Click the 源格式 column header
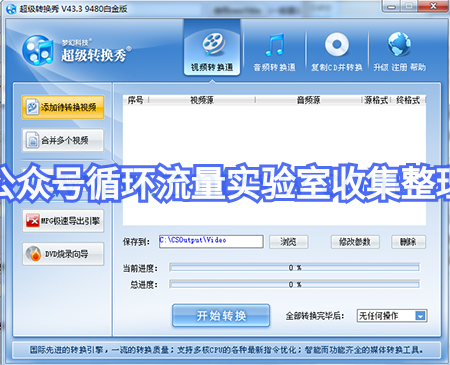The height and width of the screenshot is (365, 450). [x=376, y=100]
